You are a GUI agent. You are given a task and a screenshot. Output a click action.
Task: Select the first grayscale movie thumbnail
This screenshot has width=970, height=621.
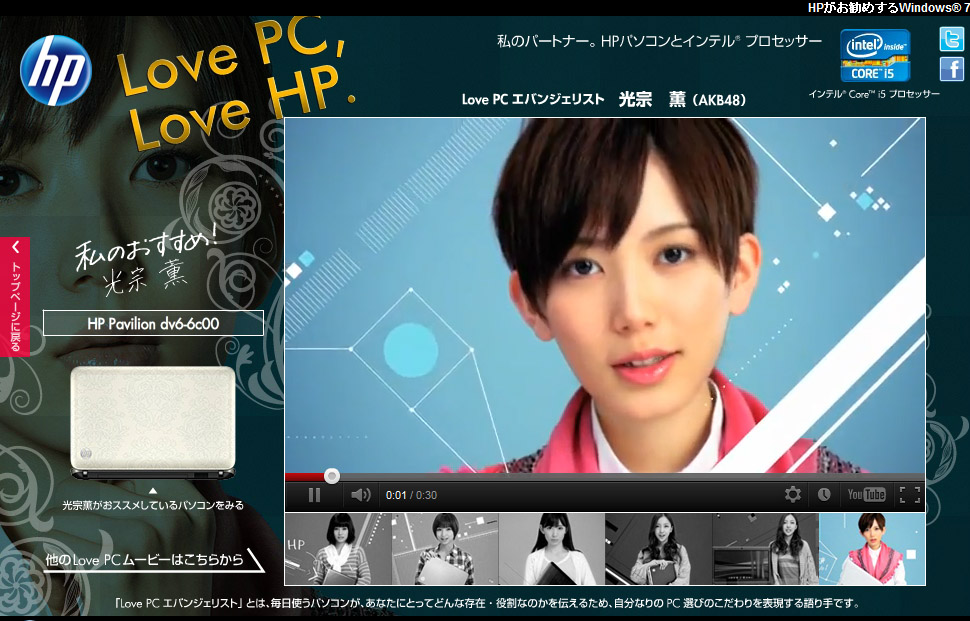[338, 549]
